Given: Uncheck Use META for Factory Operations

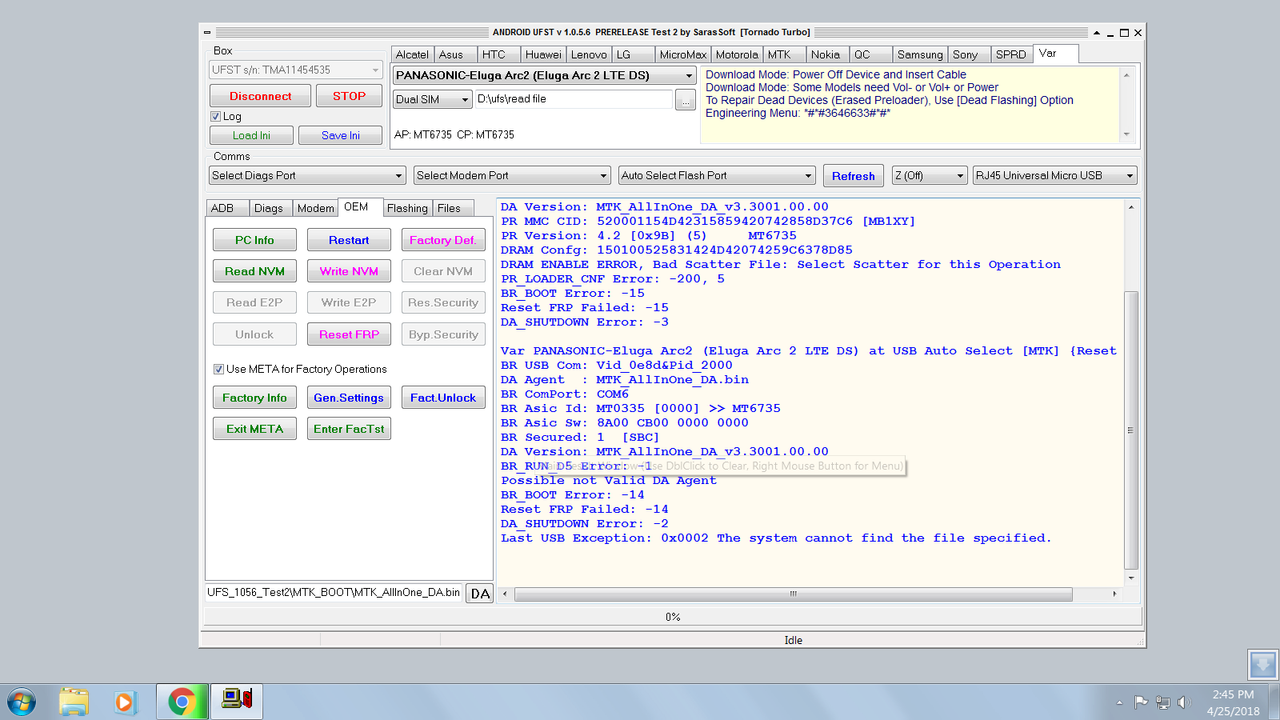Looking at the screenshot, I should (219, 369).
